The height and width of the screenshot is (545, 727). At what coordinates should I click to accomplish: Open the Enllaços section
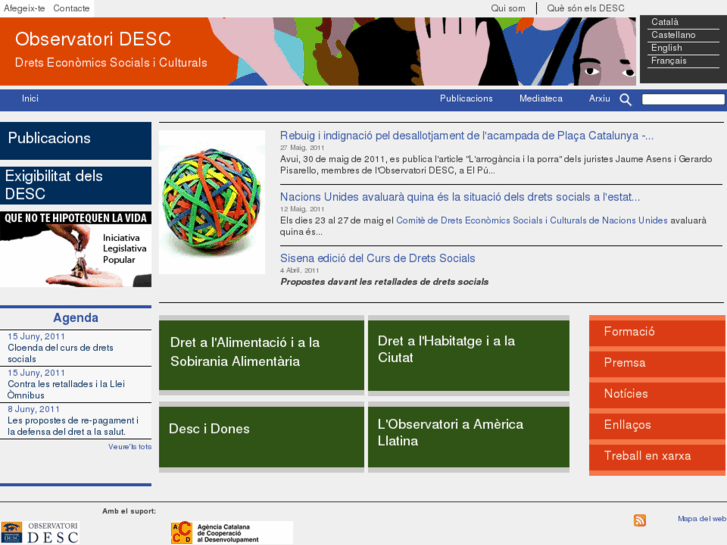657,425
